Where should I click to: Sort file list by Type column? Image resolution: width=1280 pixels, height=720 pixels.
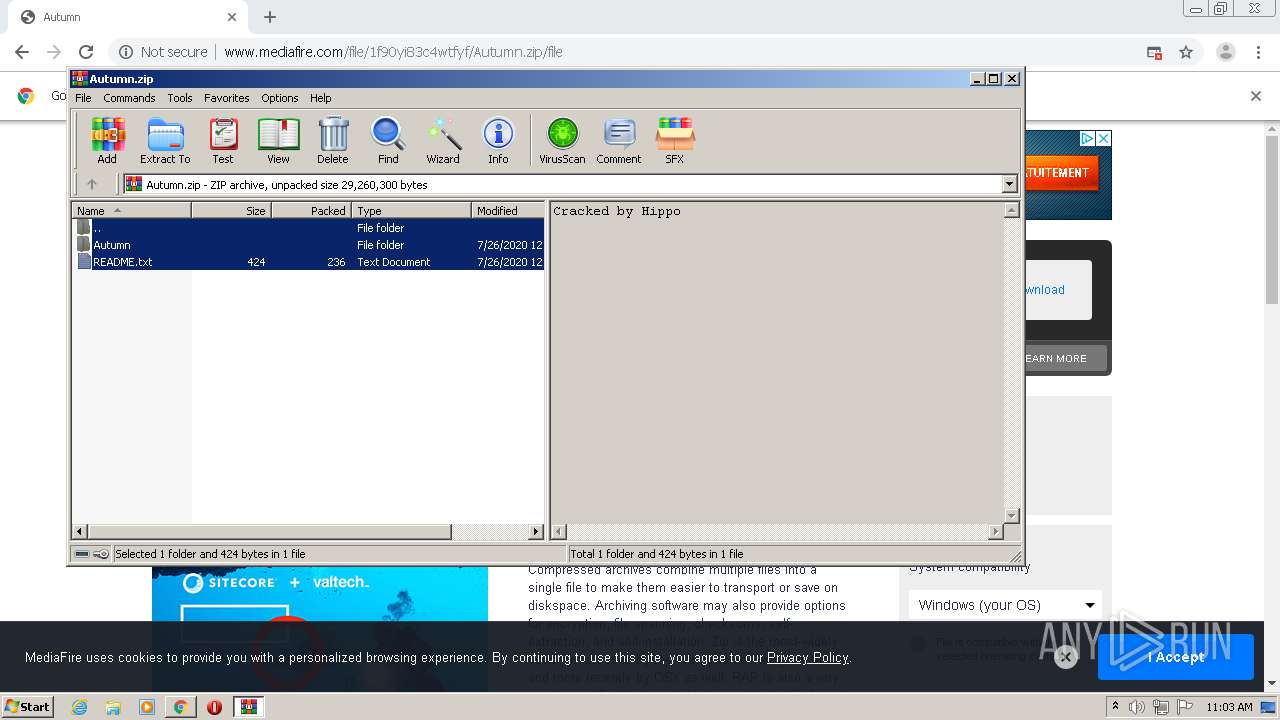[411, 210]
